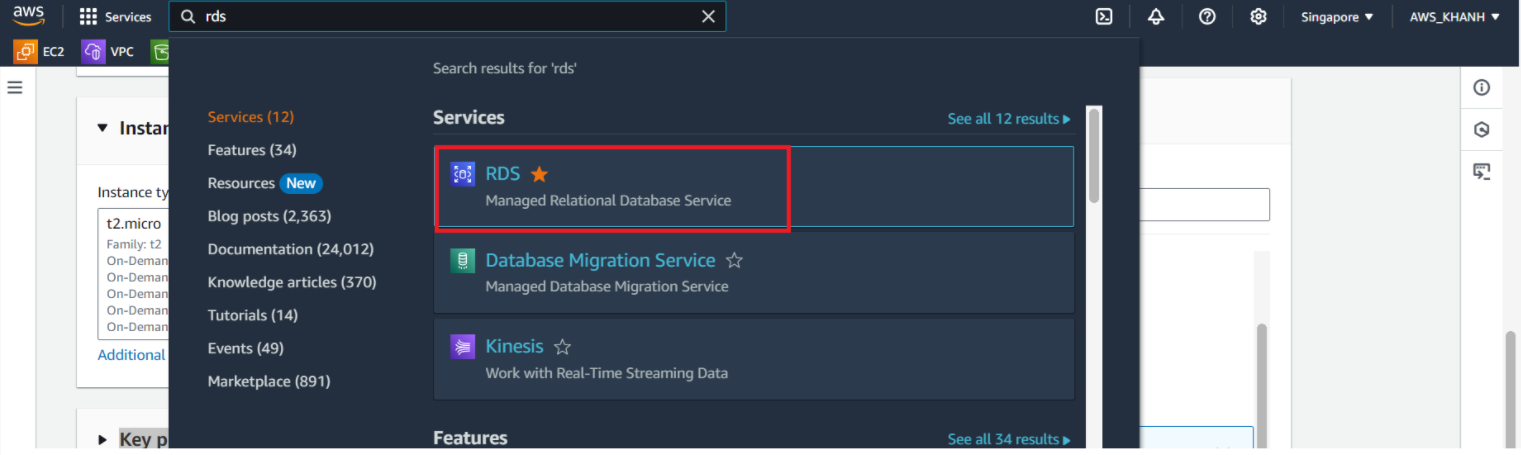
Task: Filter results by Marketplace (891)
Action: (x=269, y=381)
